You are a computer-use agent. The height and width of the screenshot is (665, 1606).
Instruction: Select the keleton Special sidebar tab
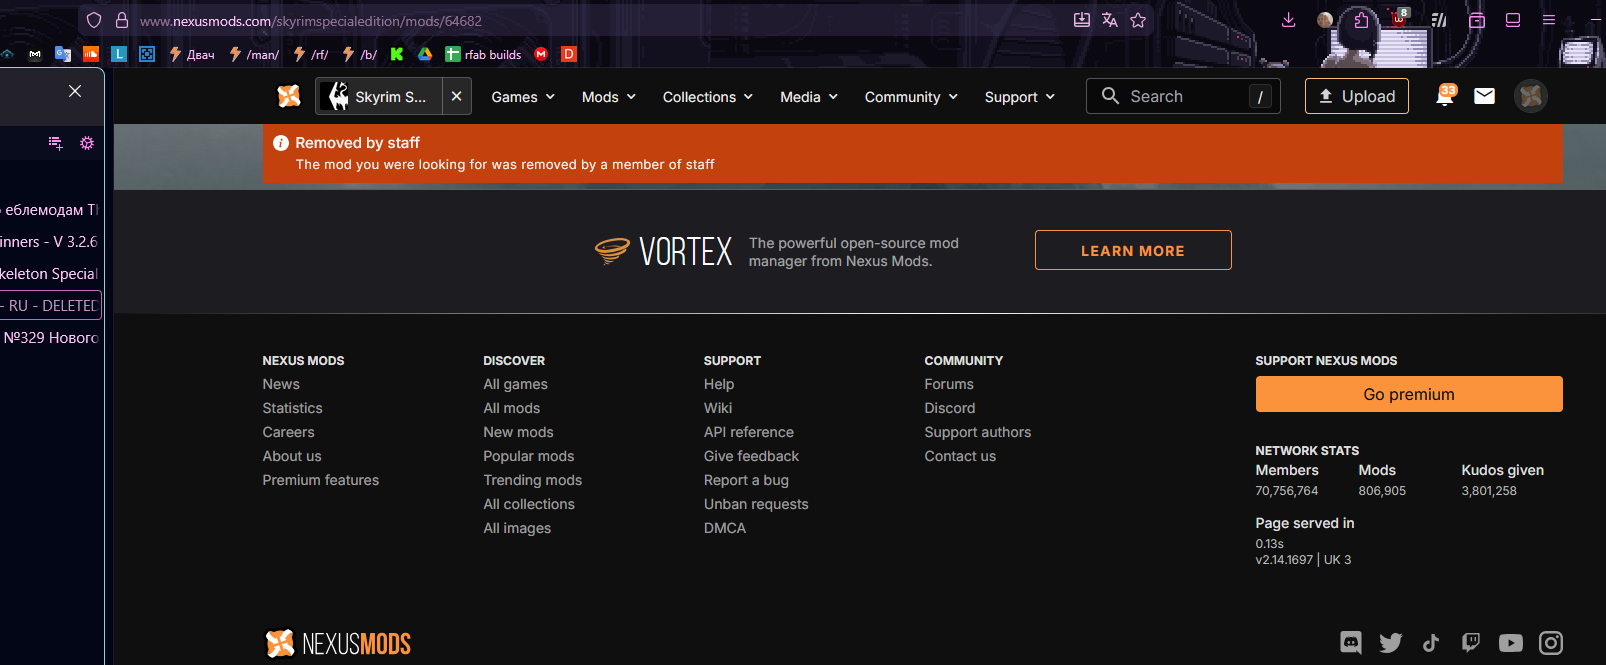[x=50, y=273]
